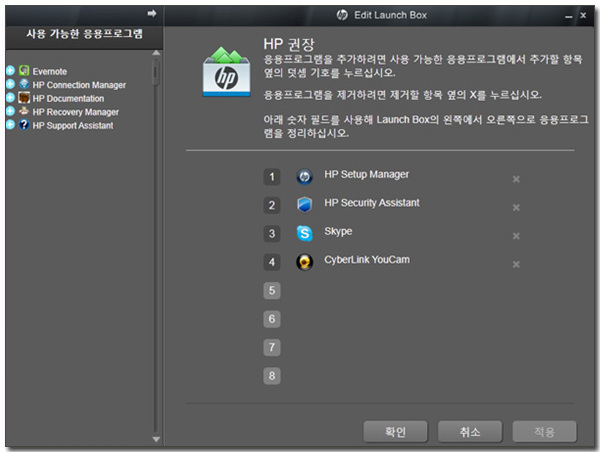Close the Edit Launch Box window
This screenshot has width=600, height=452.
click(583, 15)
